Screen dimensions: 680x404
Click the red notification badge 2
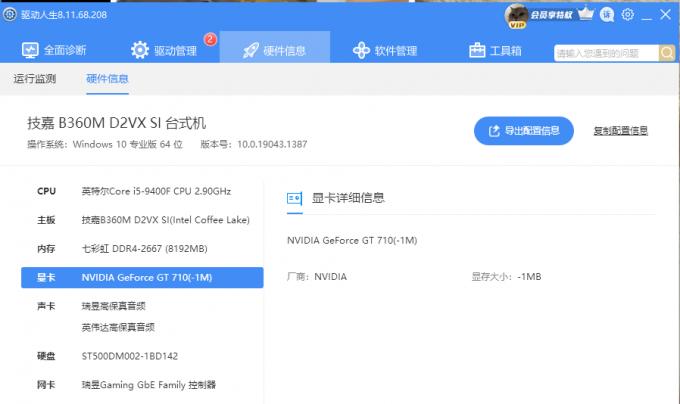(x=210, y=39)
